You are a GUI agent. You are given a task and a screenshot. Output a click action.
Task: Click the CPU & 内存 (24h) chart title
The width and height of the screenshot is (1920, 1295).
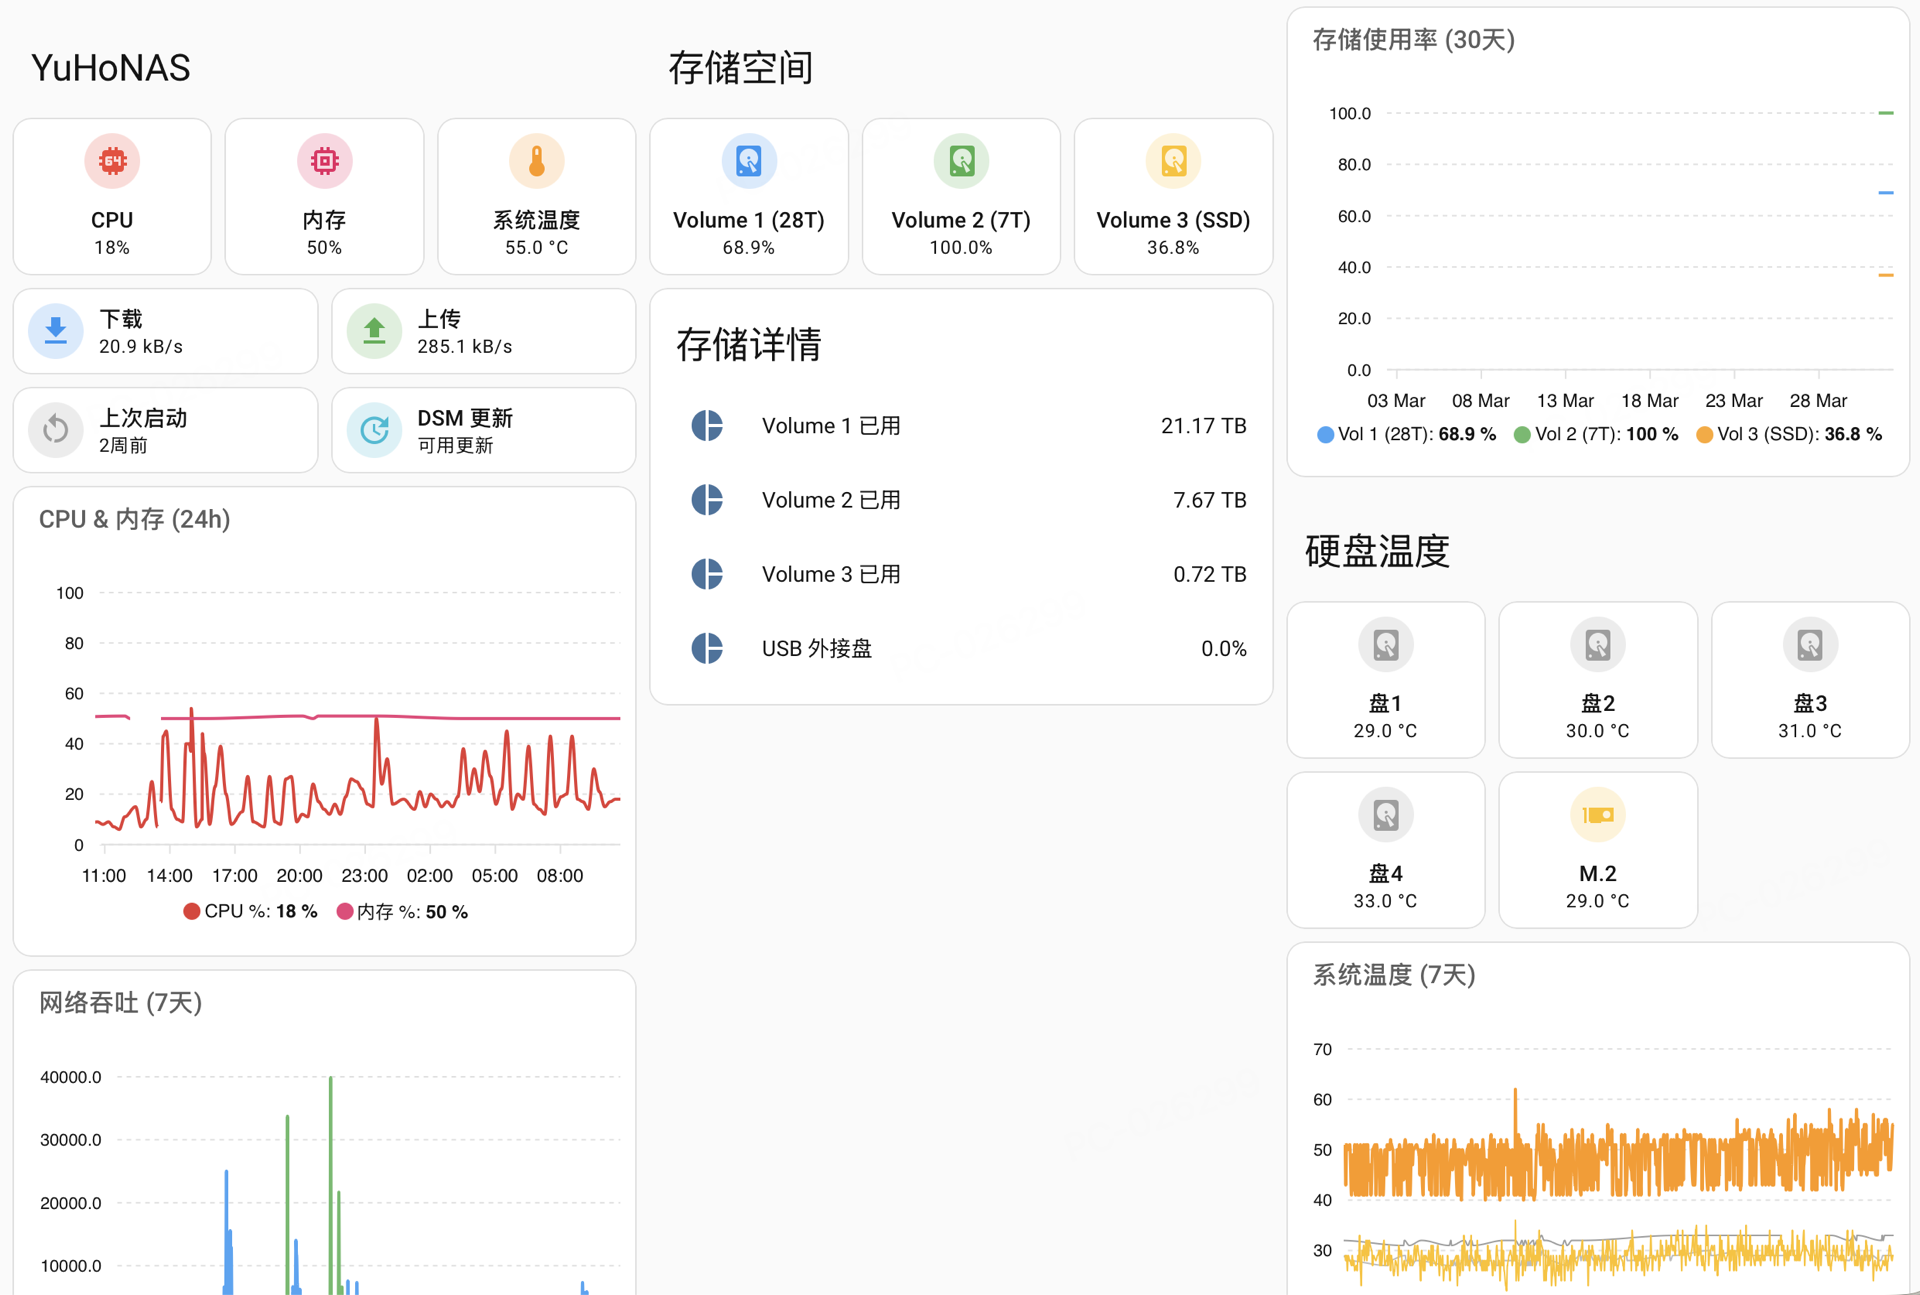pos(134,519)
